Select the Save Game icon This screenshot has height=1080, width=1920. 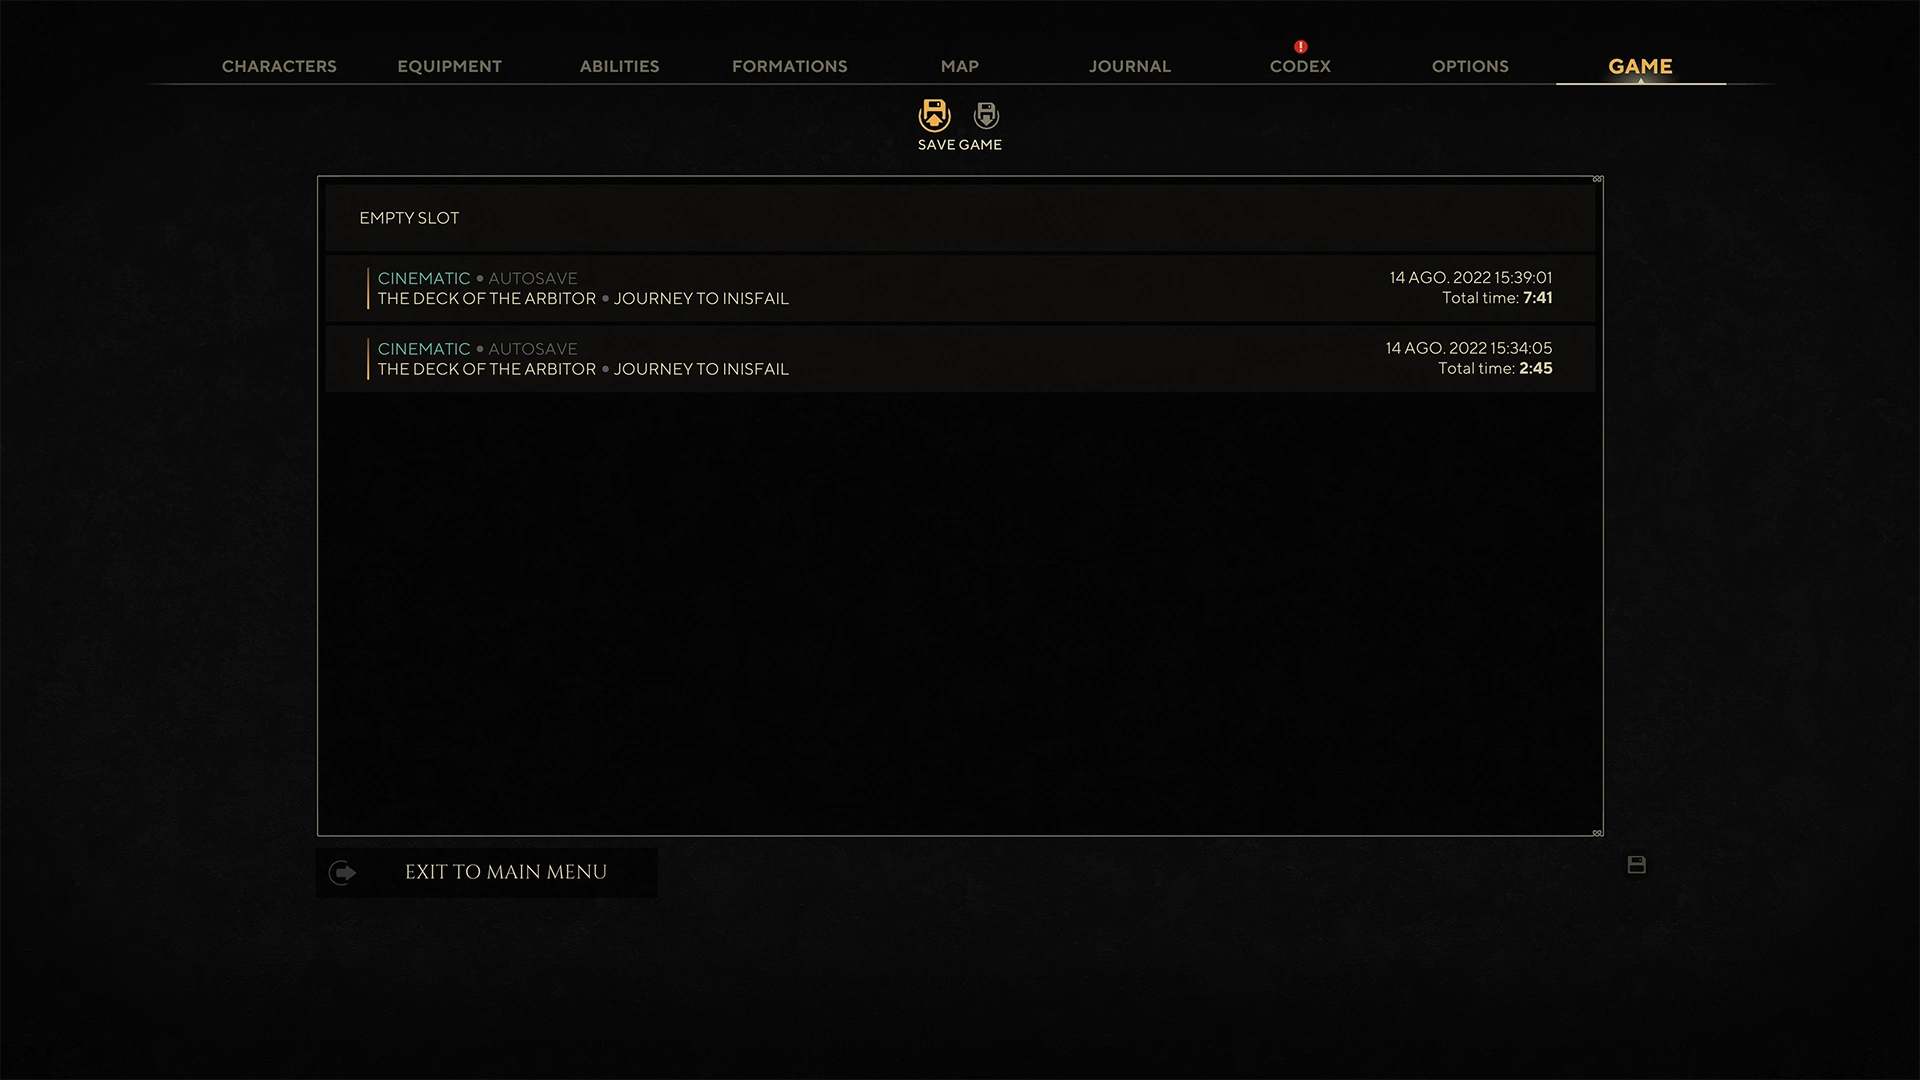[x=934, y=115]
